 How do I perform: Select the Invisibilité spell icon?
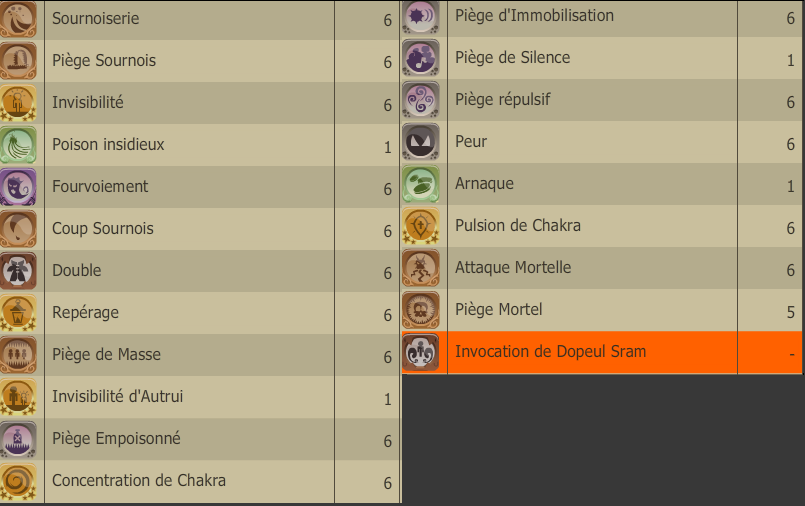18,103
